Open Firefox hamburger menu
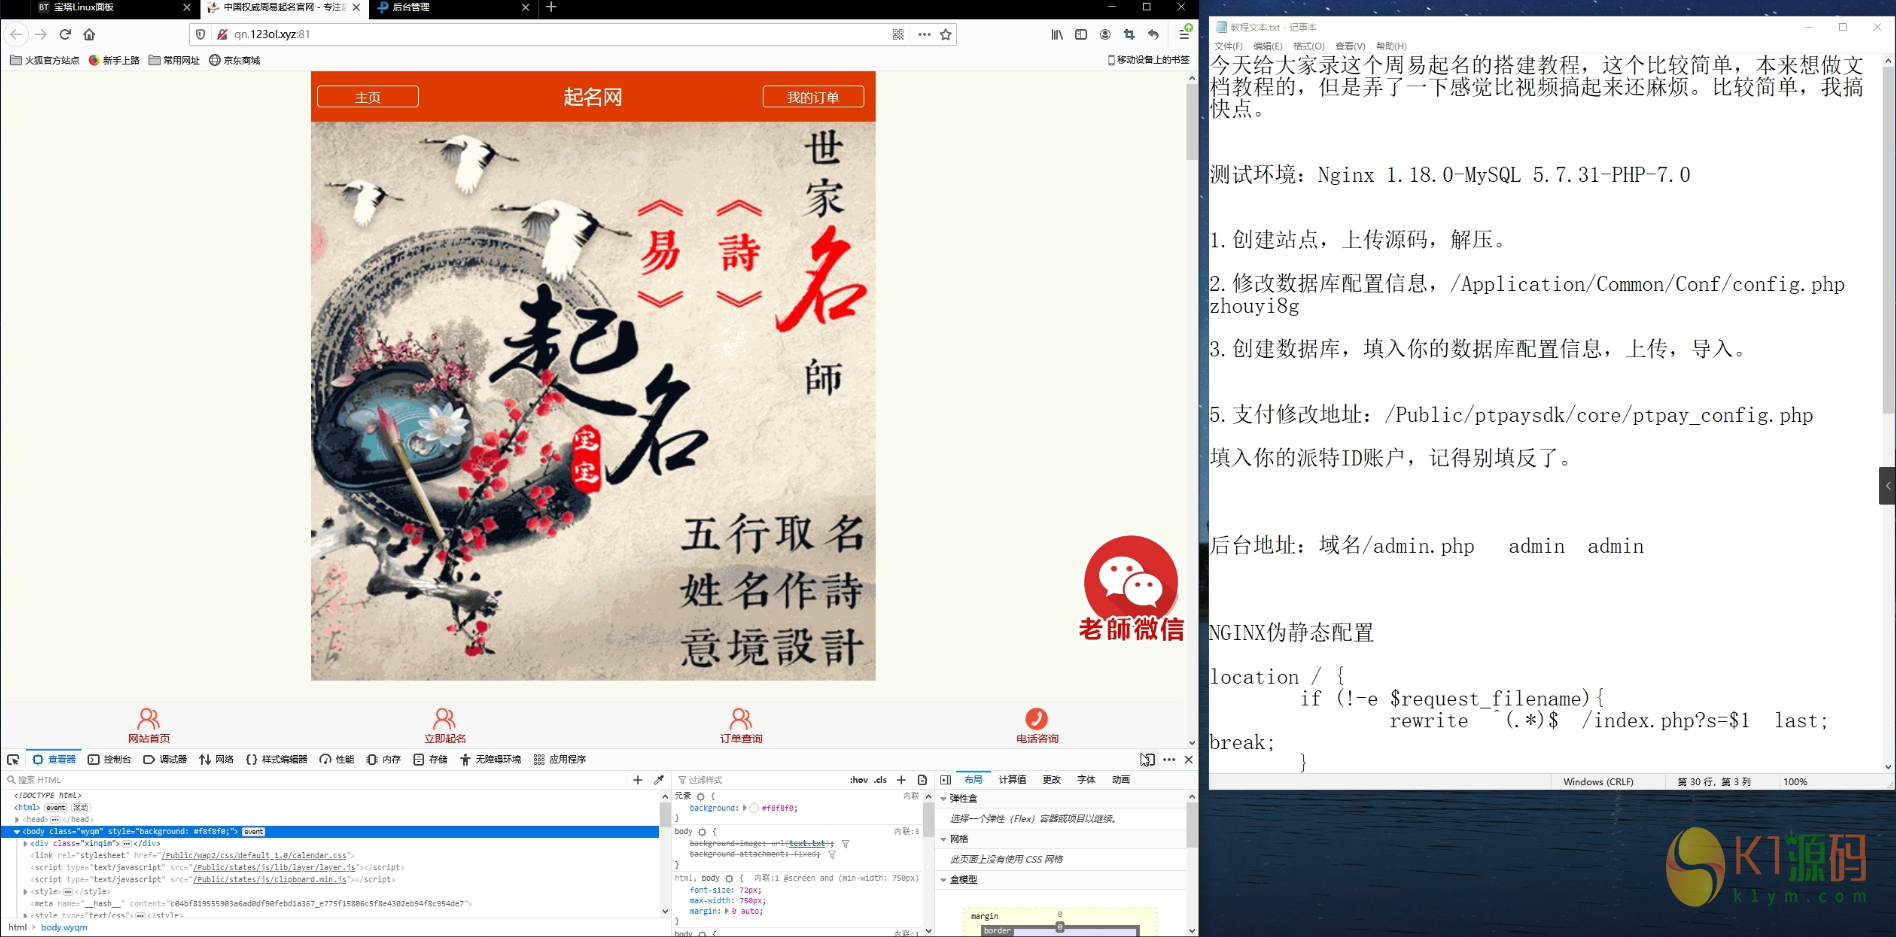 [x=1185, y=34]
